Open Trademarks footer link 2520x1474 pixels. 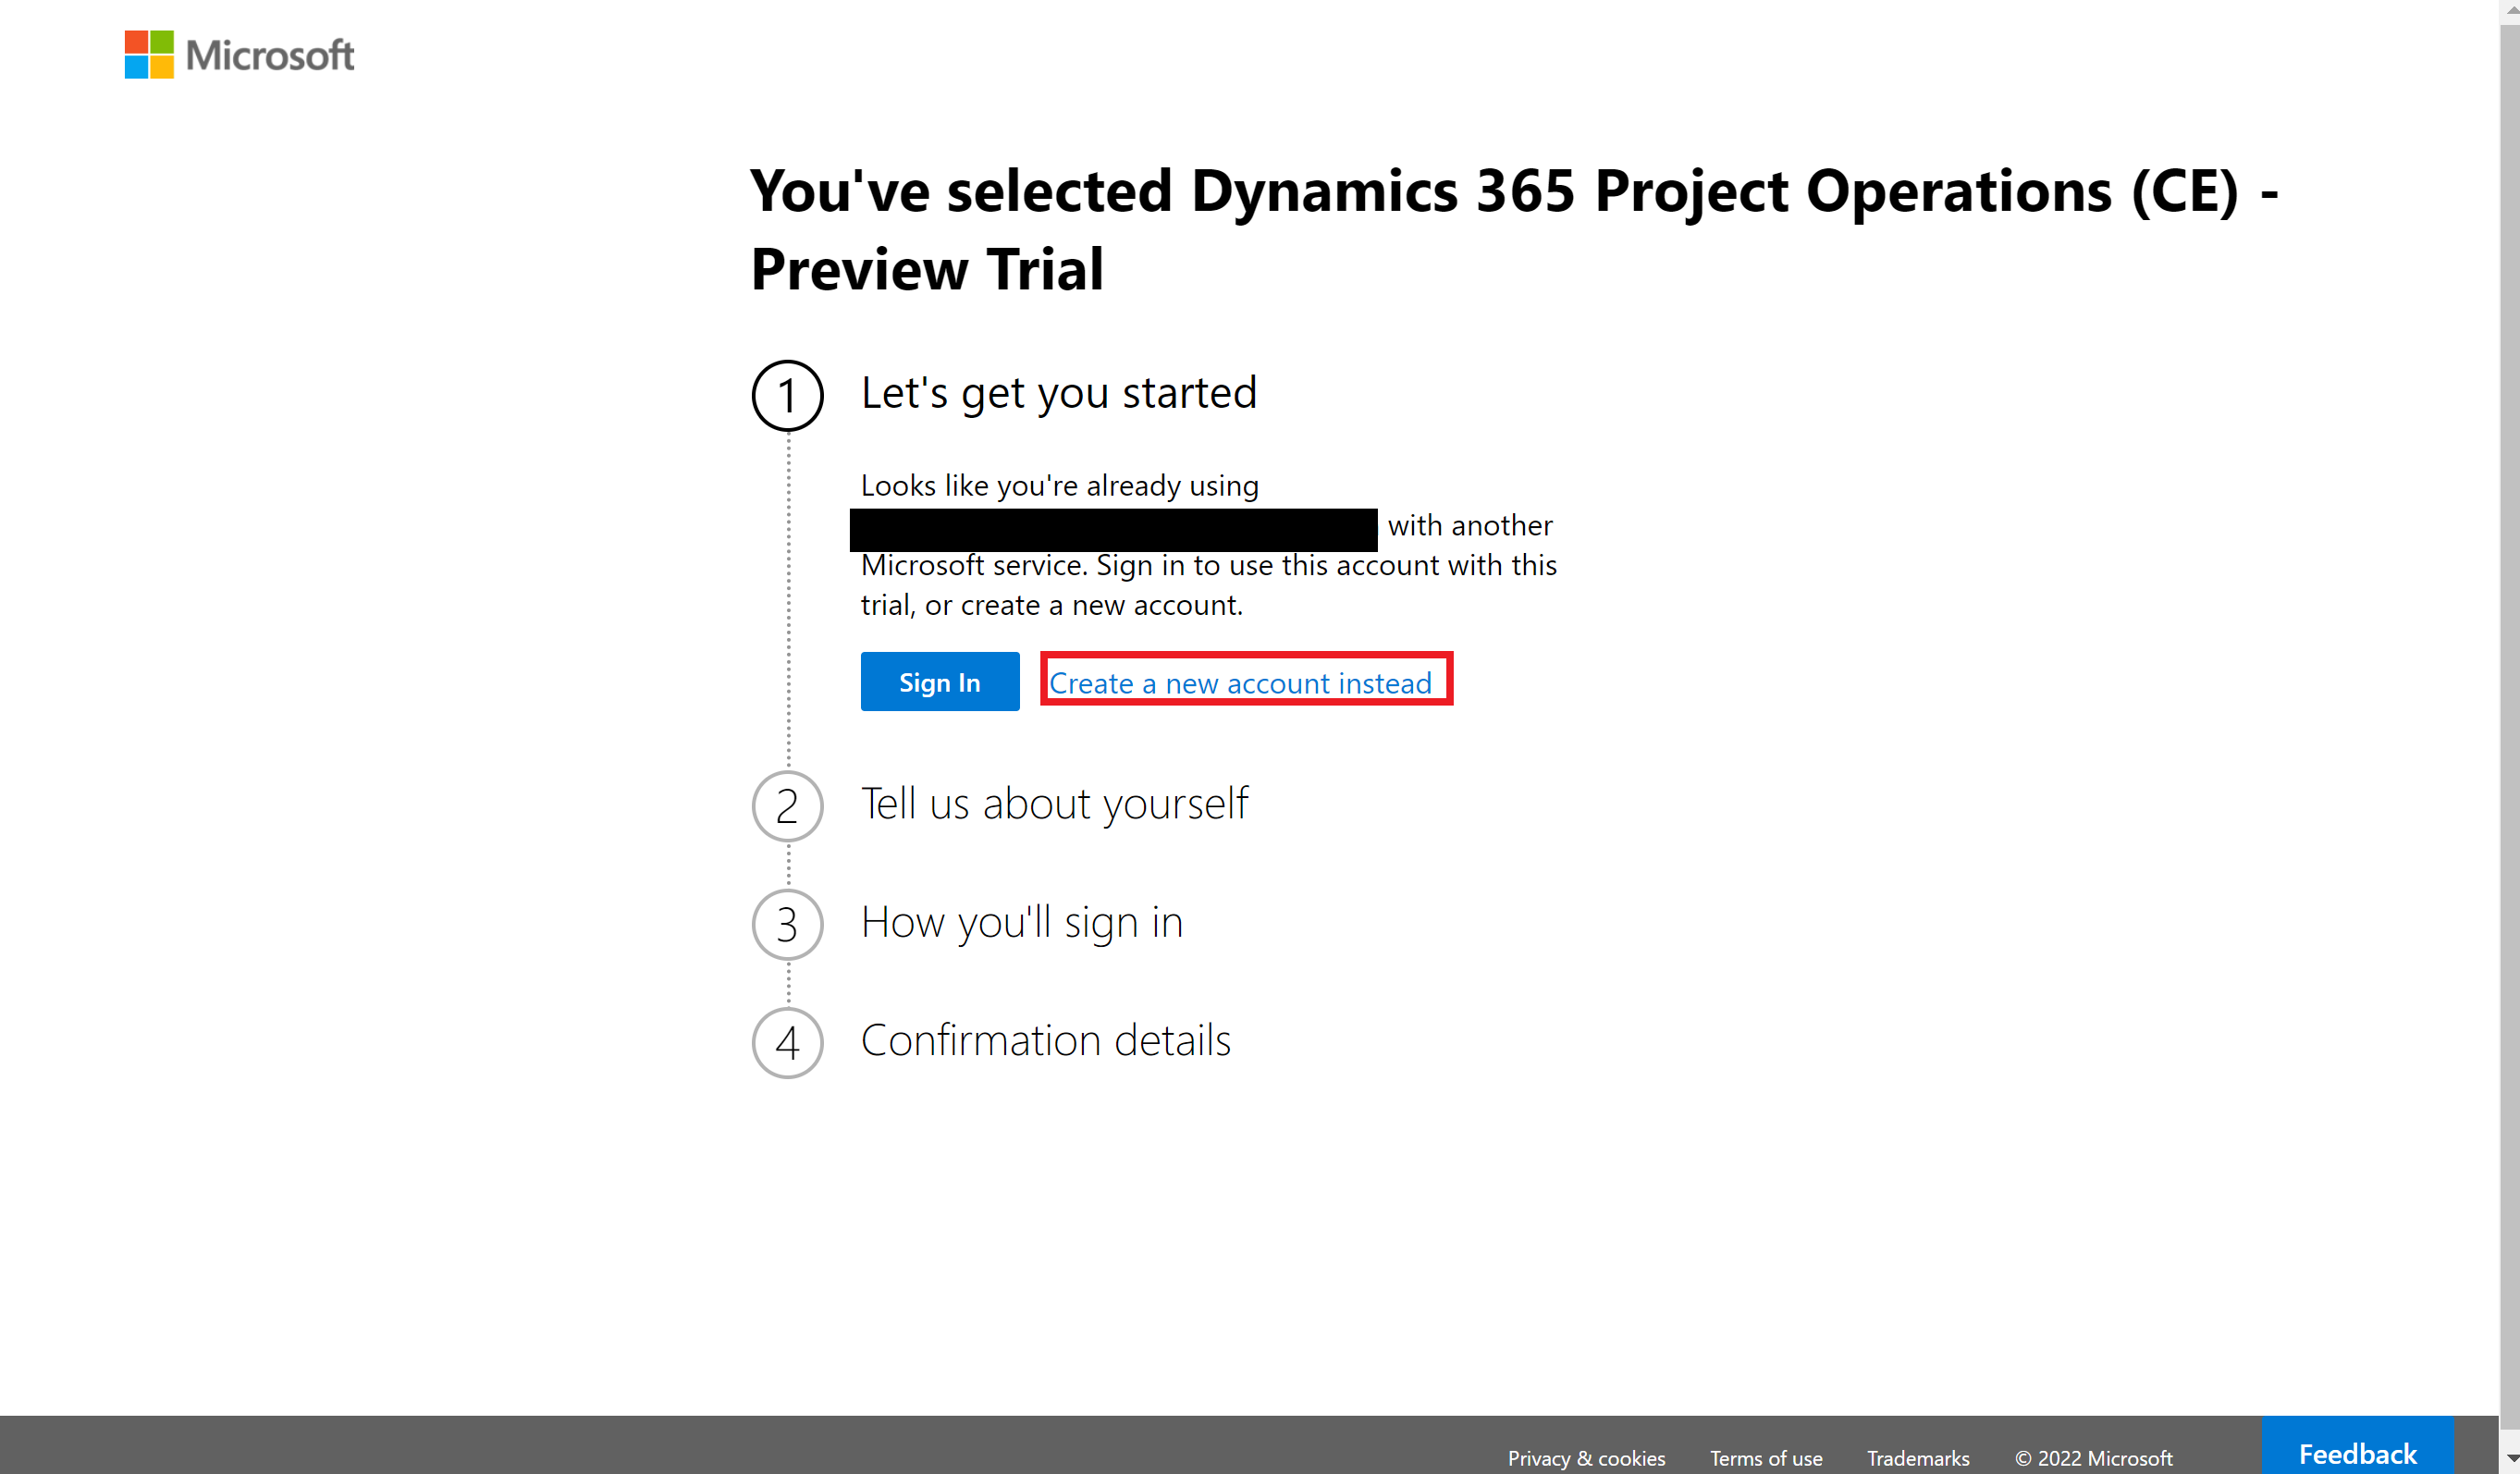pyautogui.click(x=1918, y=1458)
